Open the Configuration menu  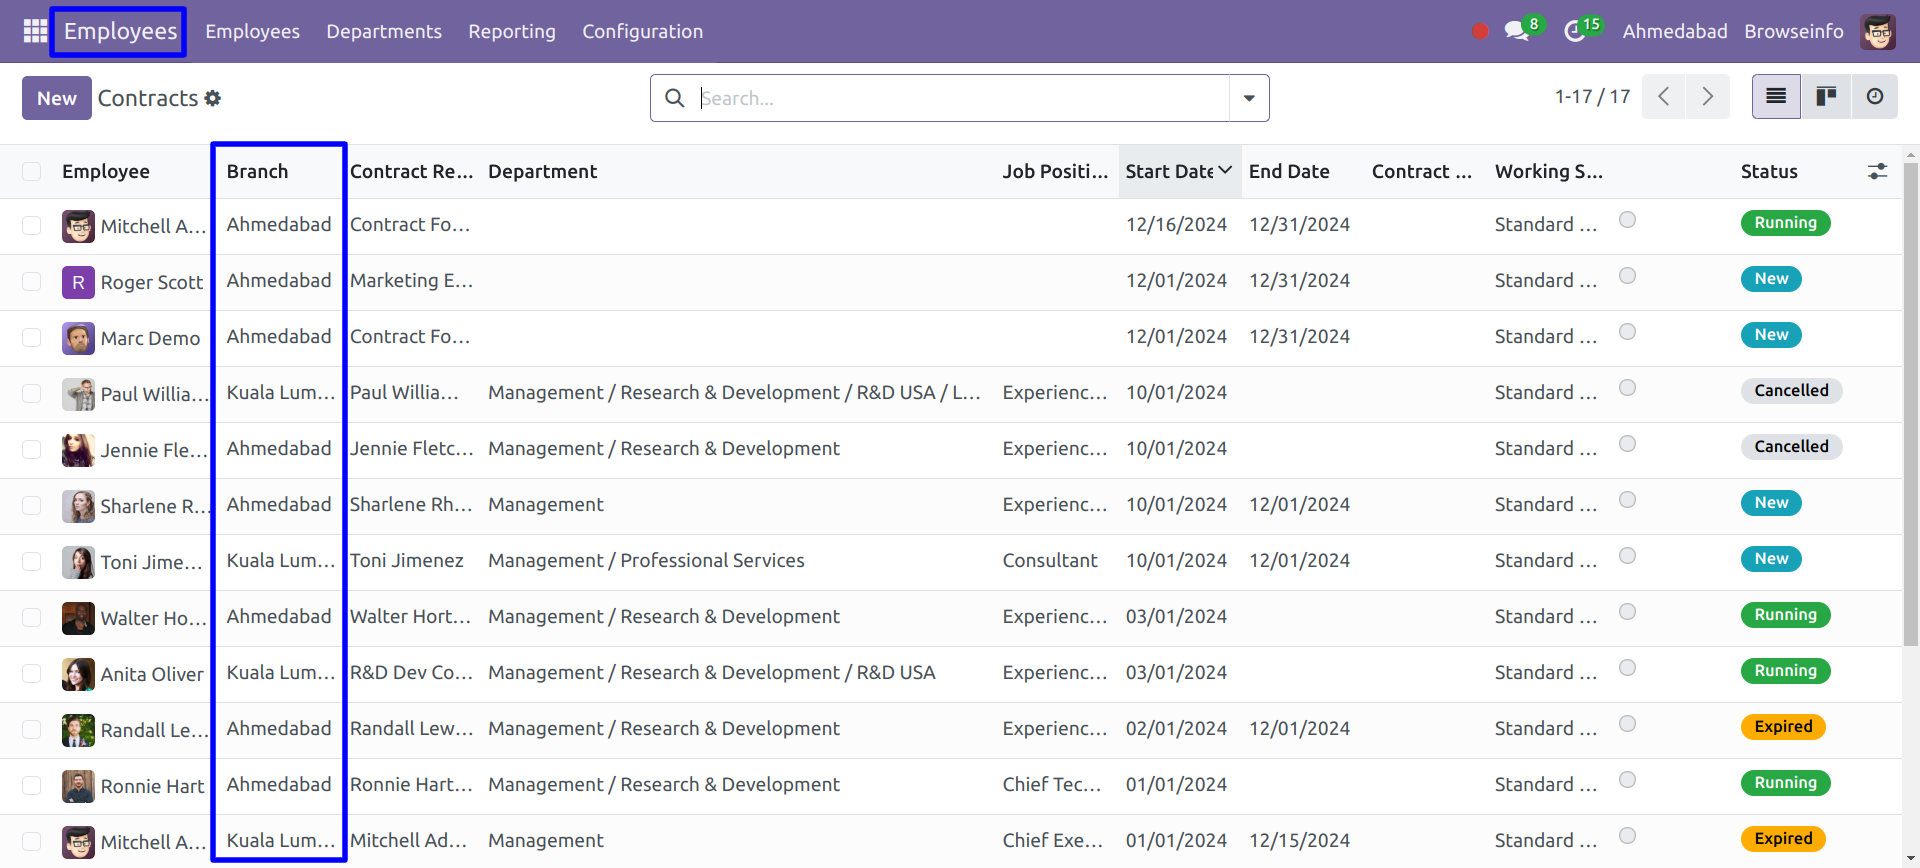point(642,31)
